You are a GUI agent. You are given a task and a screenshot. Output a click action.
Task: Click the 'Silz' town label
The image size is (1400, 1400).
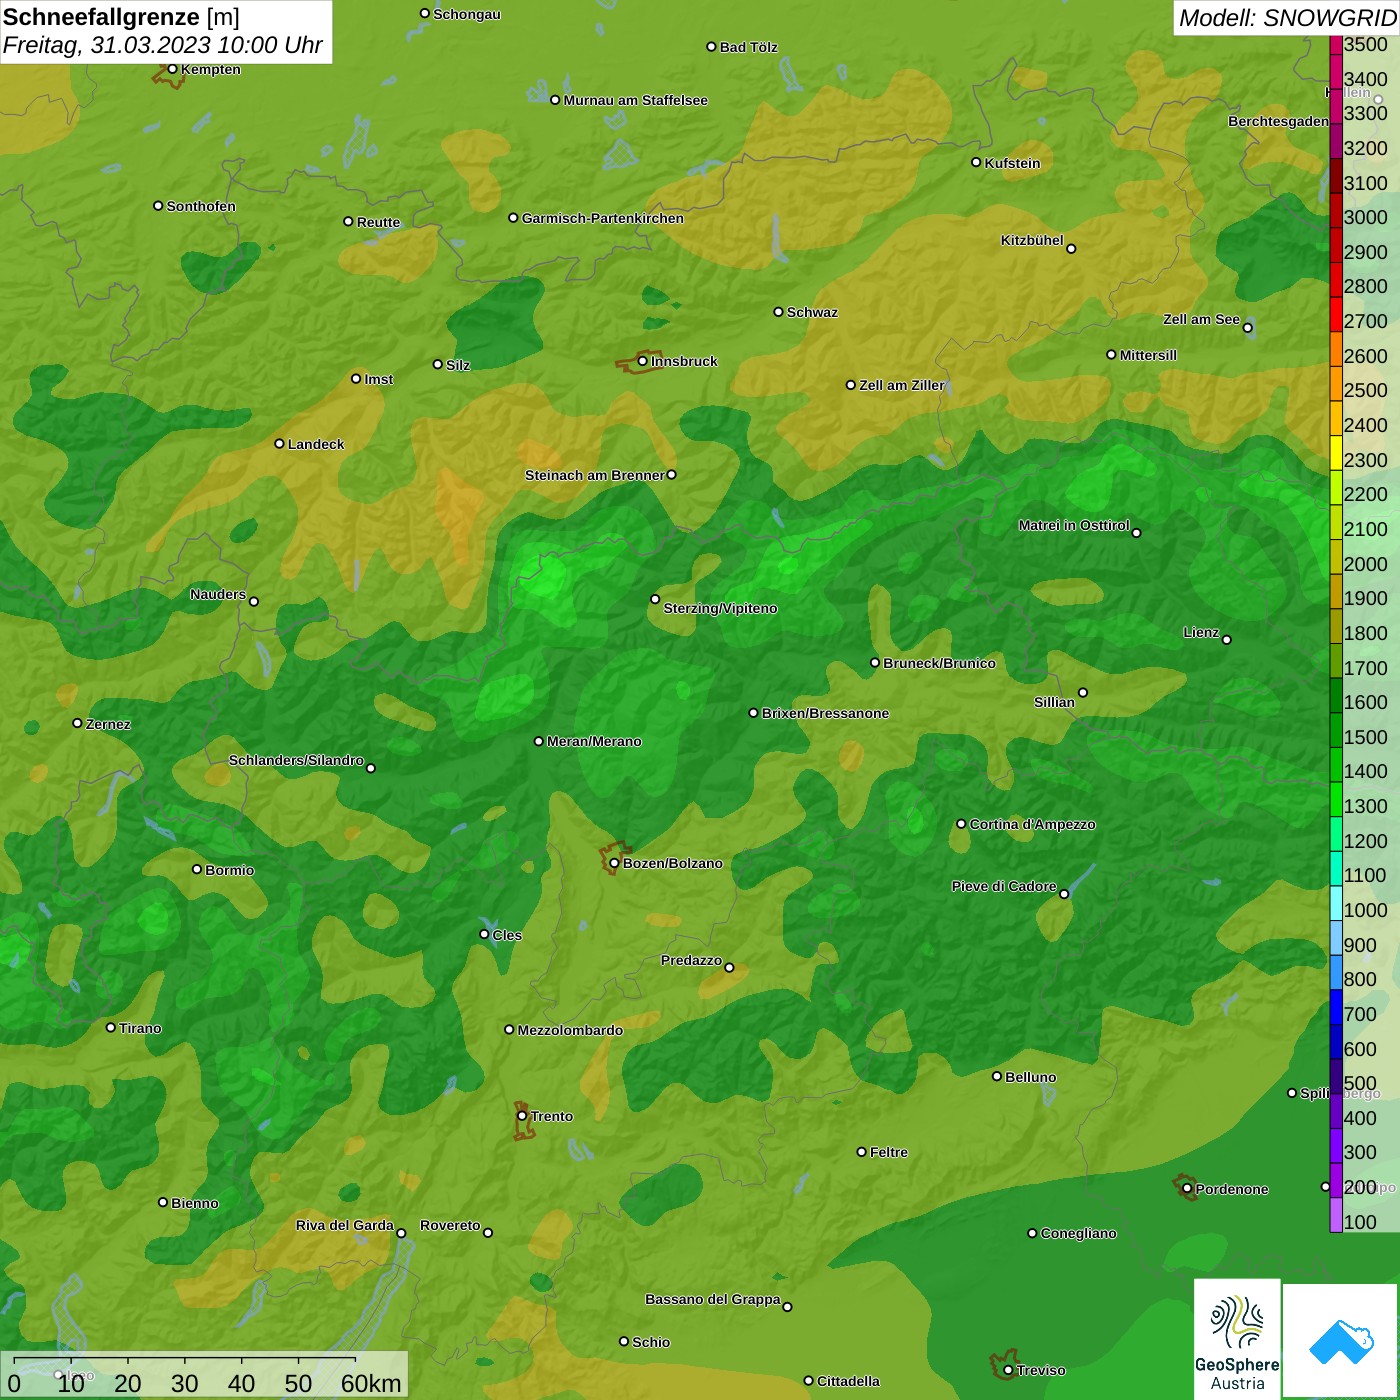tap(457, 365)
